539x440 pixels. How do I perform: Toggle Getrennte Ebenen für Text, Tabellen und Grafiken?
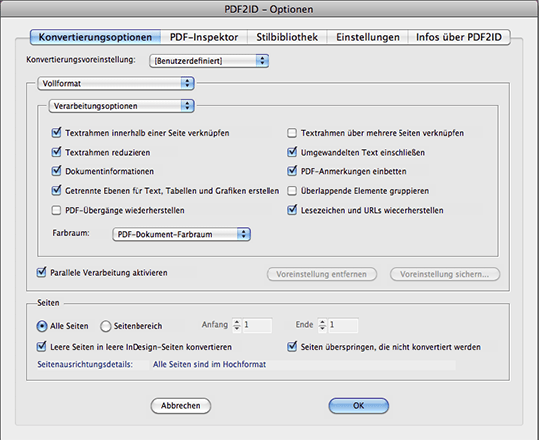click(56, 190)
